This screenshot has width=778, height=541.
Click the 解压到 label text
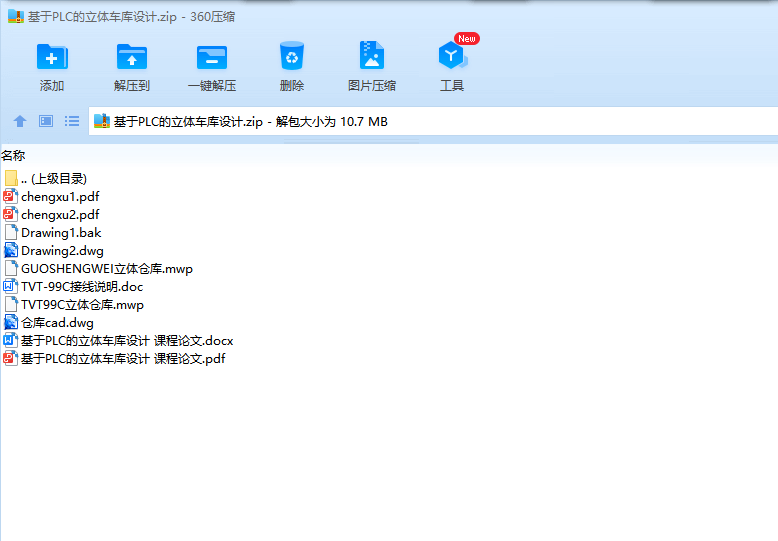[132, 86]
